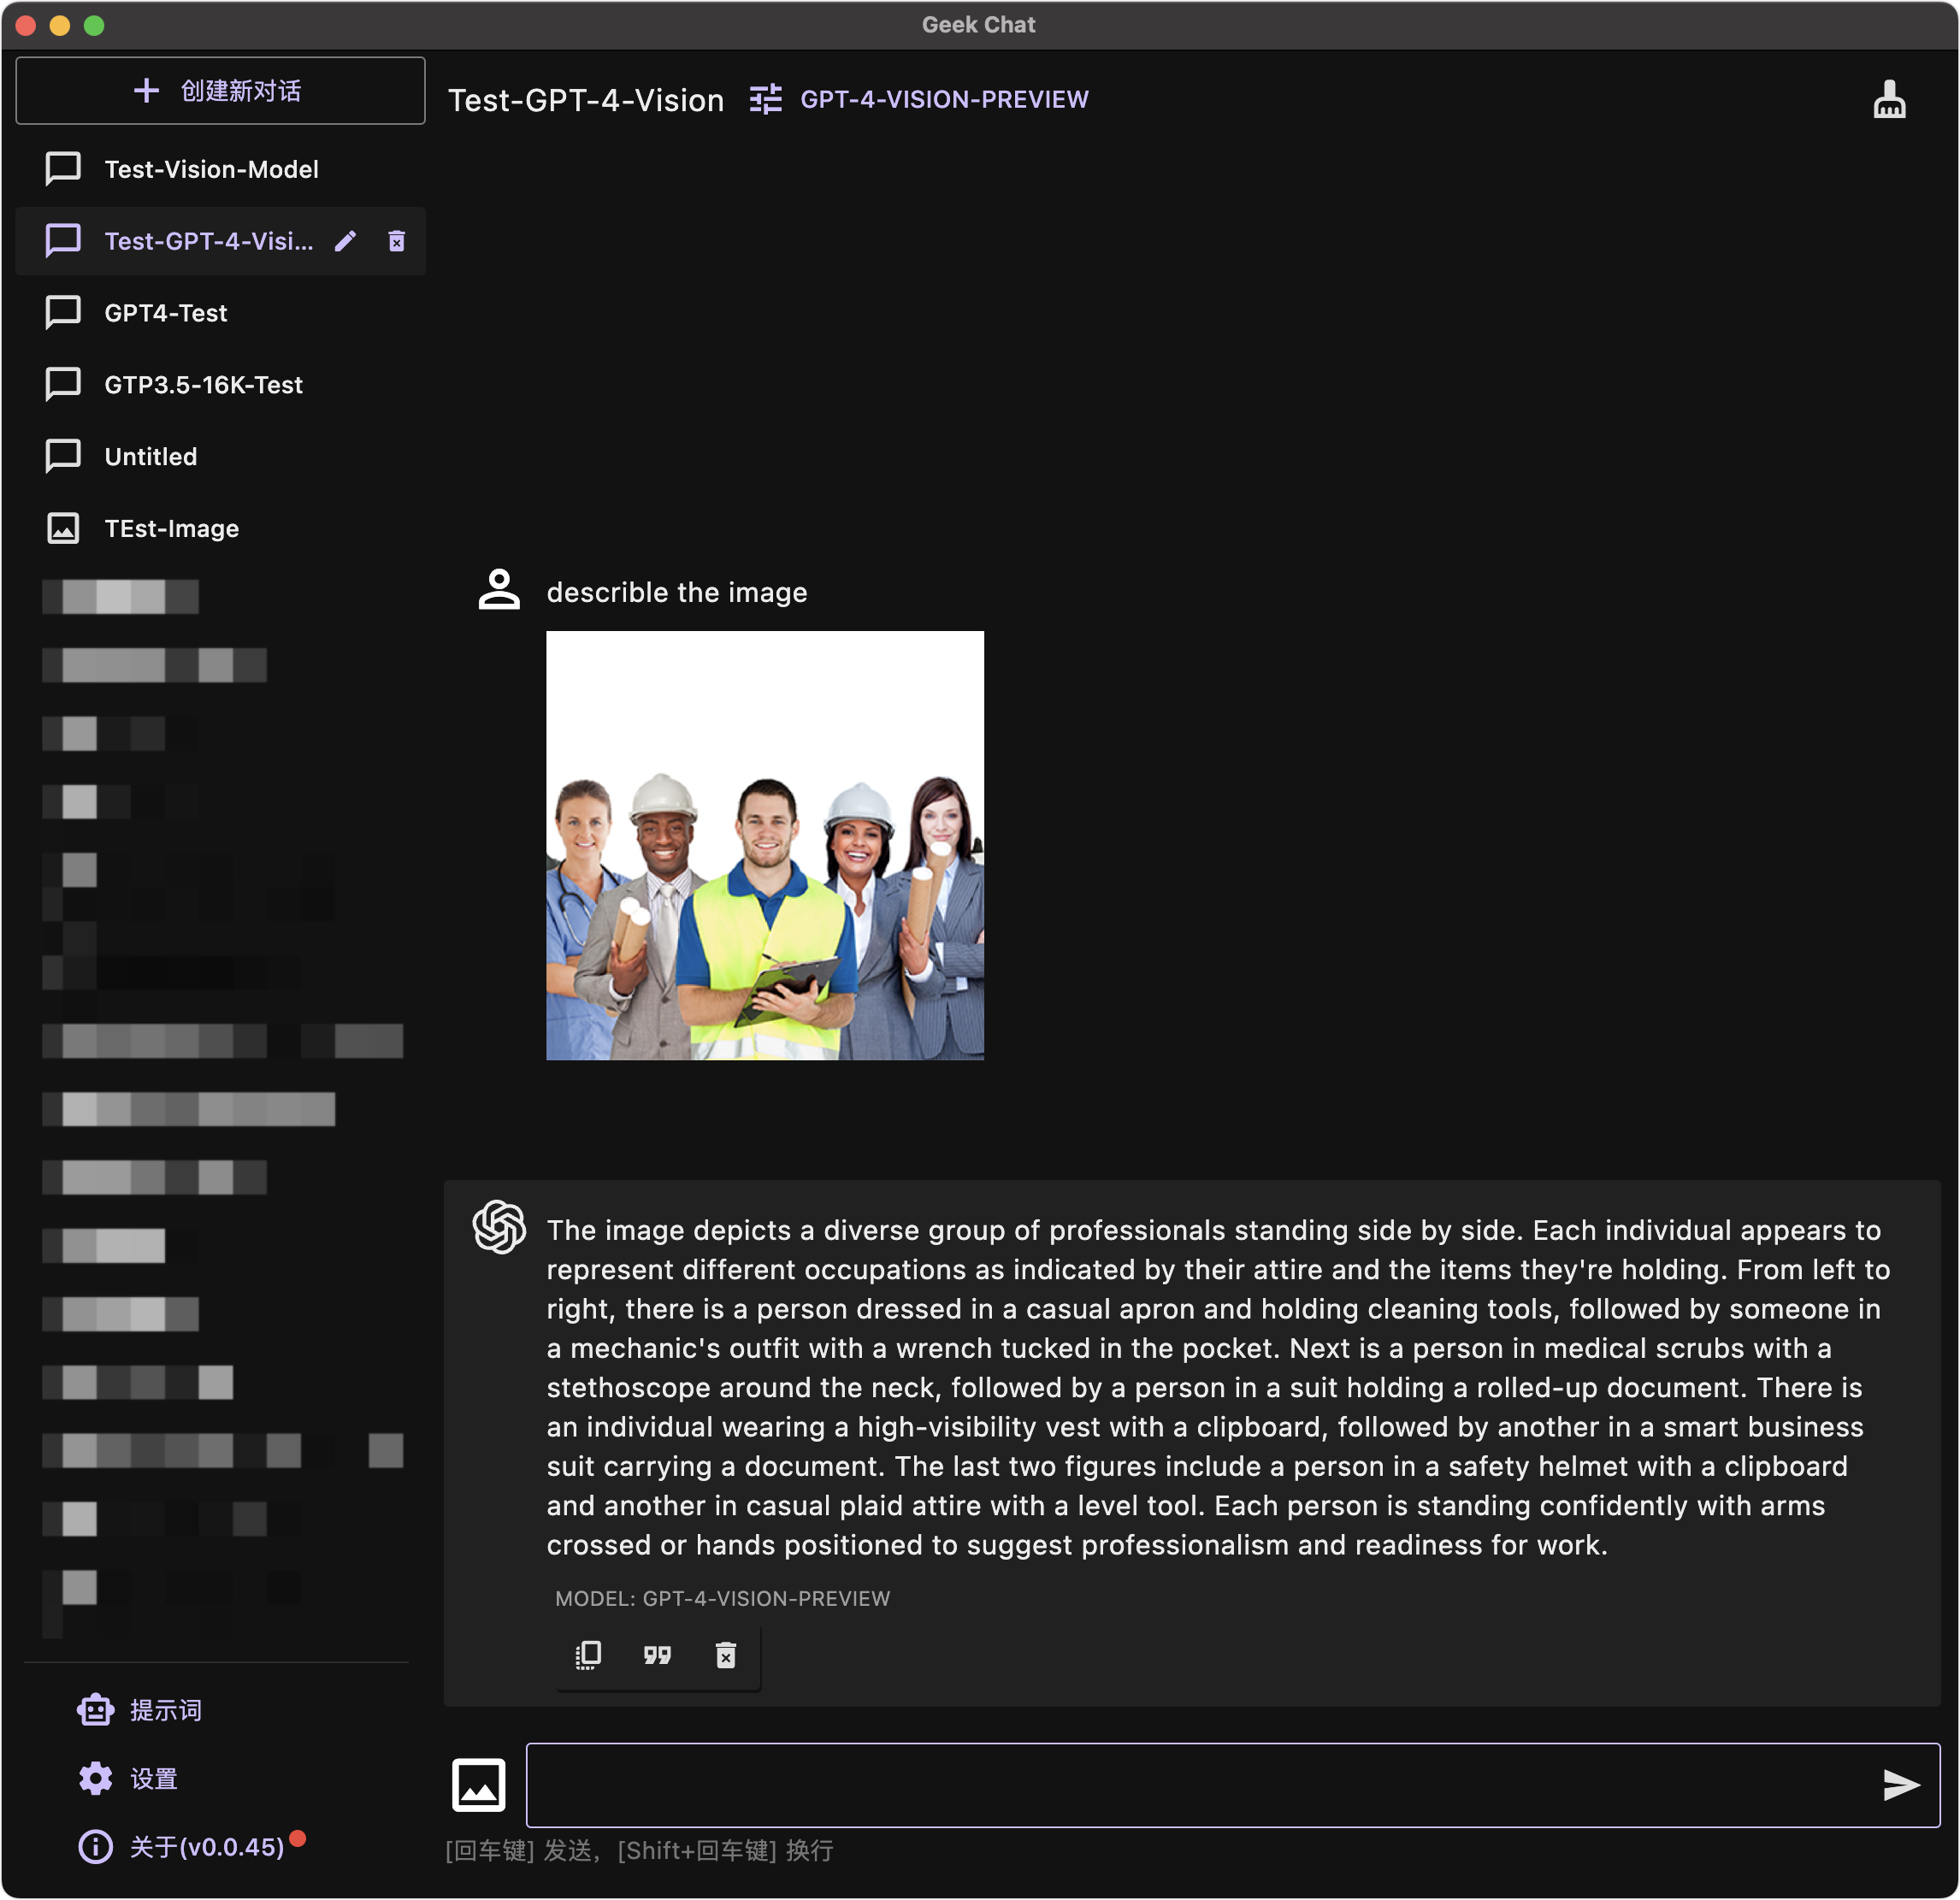This screenshot has height=1900, width=1960.
Task: Open 关于(v0.0.45) about page
Action: [206, 1847]
